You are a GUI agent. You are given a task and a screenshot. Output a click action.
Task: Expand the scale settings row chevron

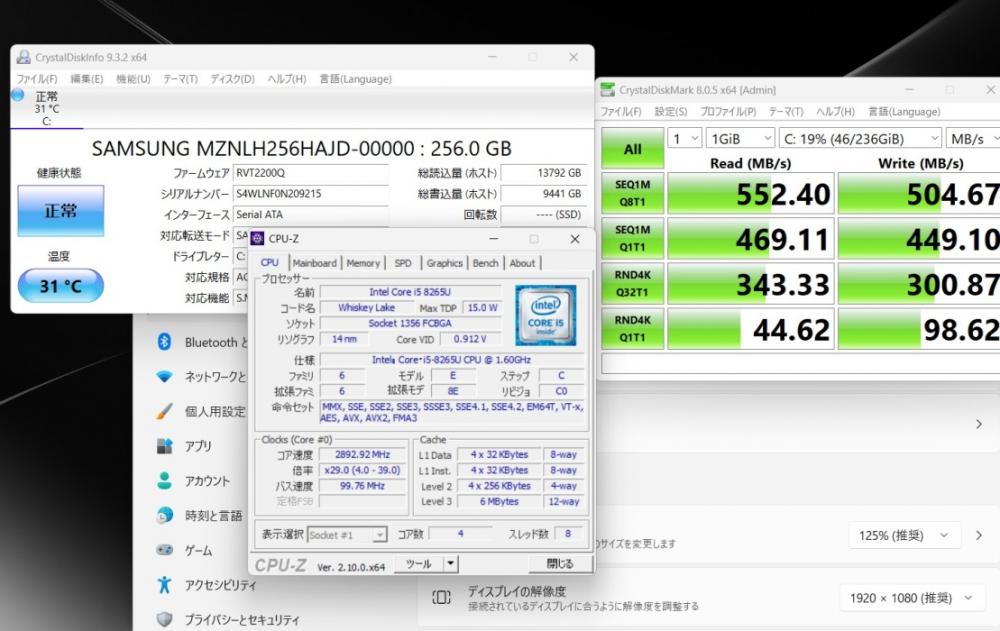(979, 535)
